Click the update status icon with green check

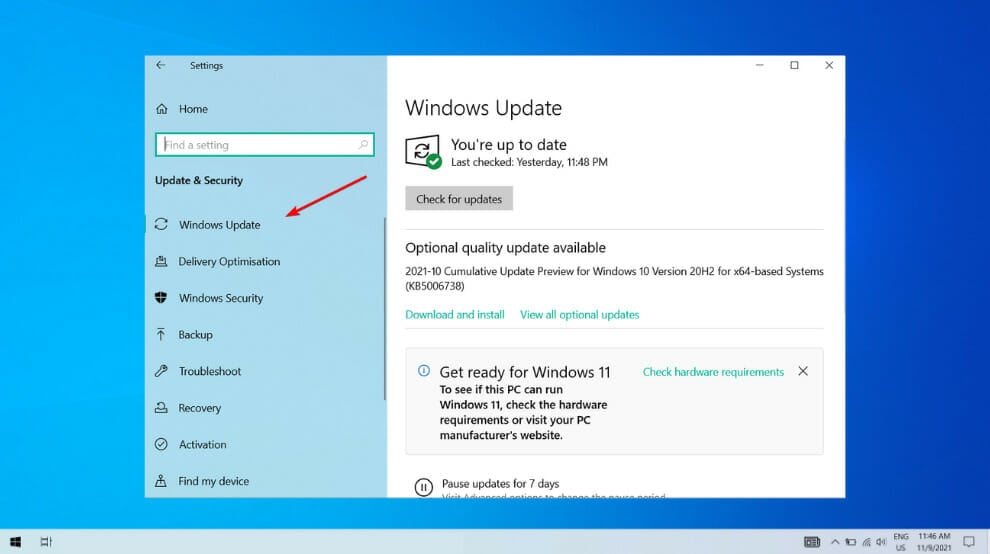tap(423, 152)
